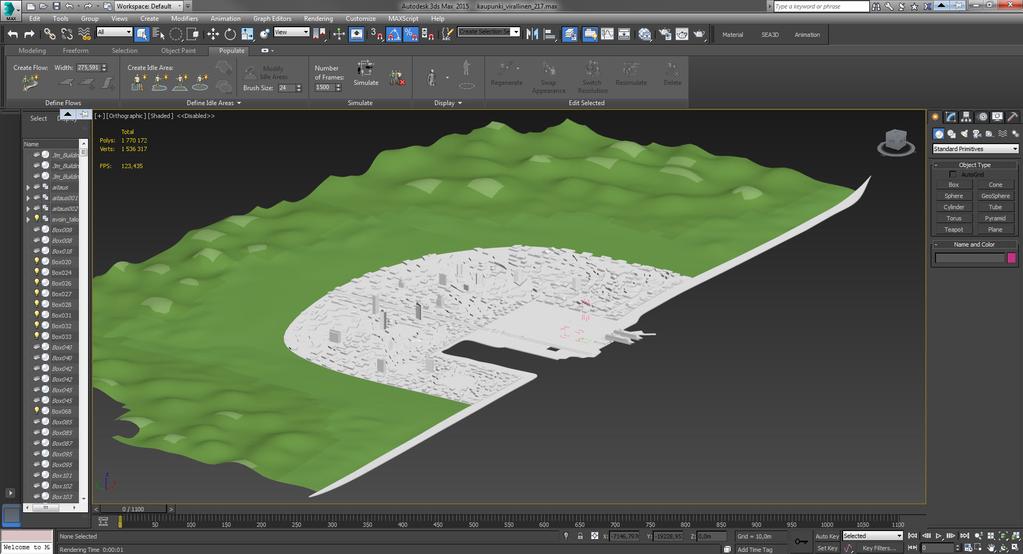Open the Utilities hammer panel tab
1023x554 pixels.
click(1013, 117)
